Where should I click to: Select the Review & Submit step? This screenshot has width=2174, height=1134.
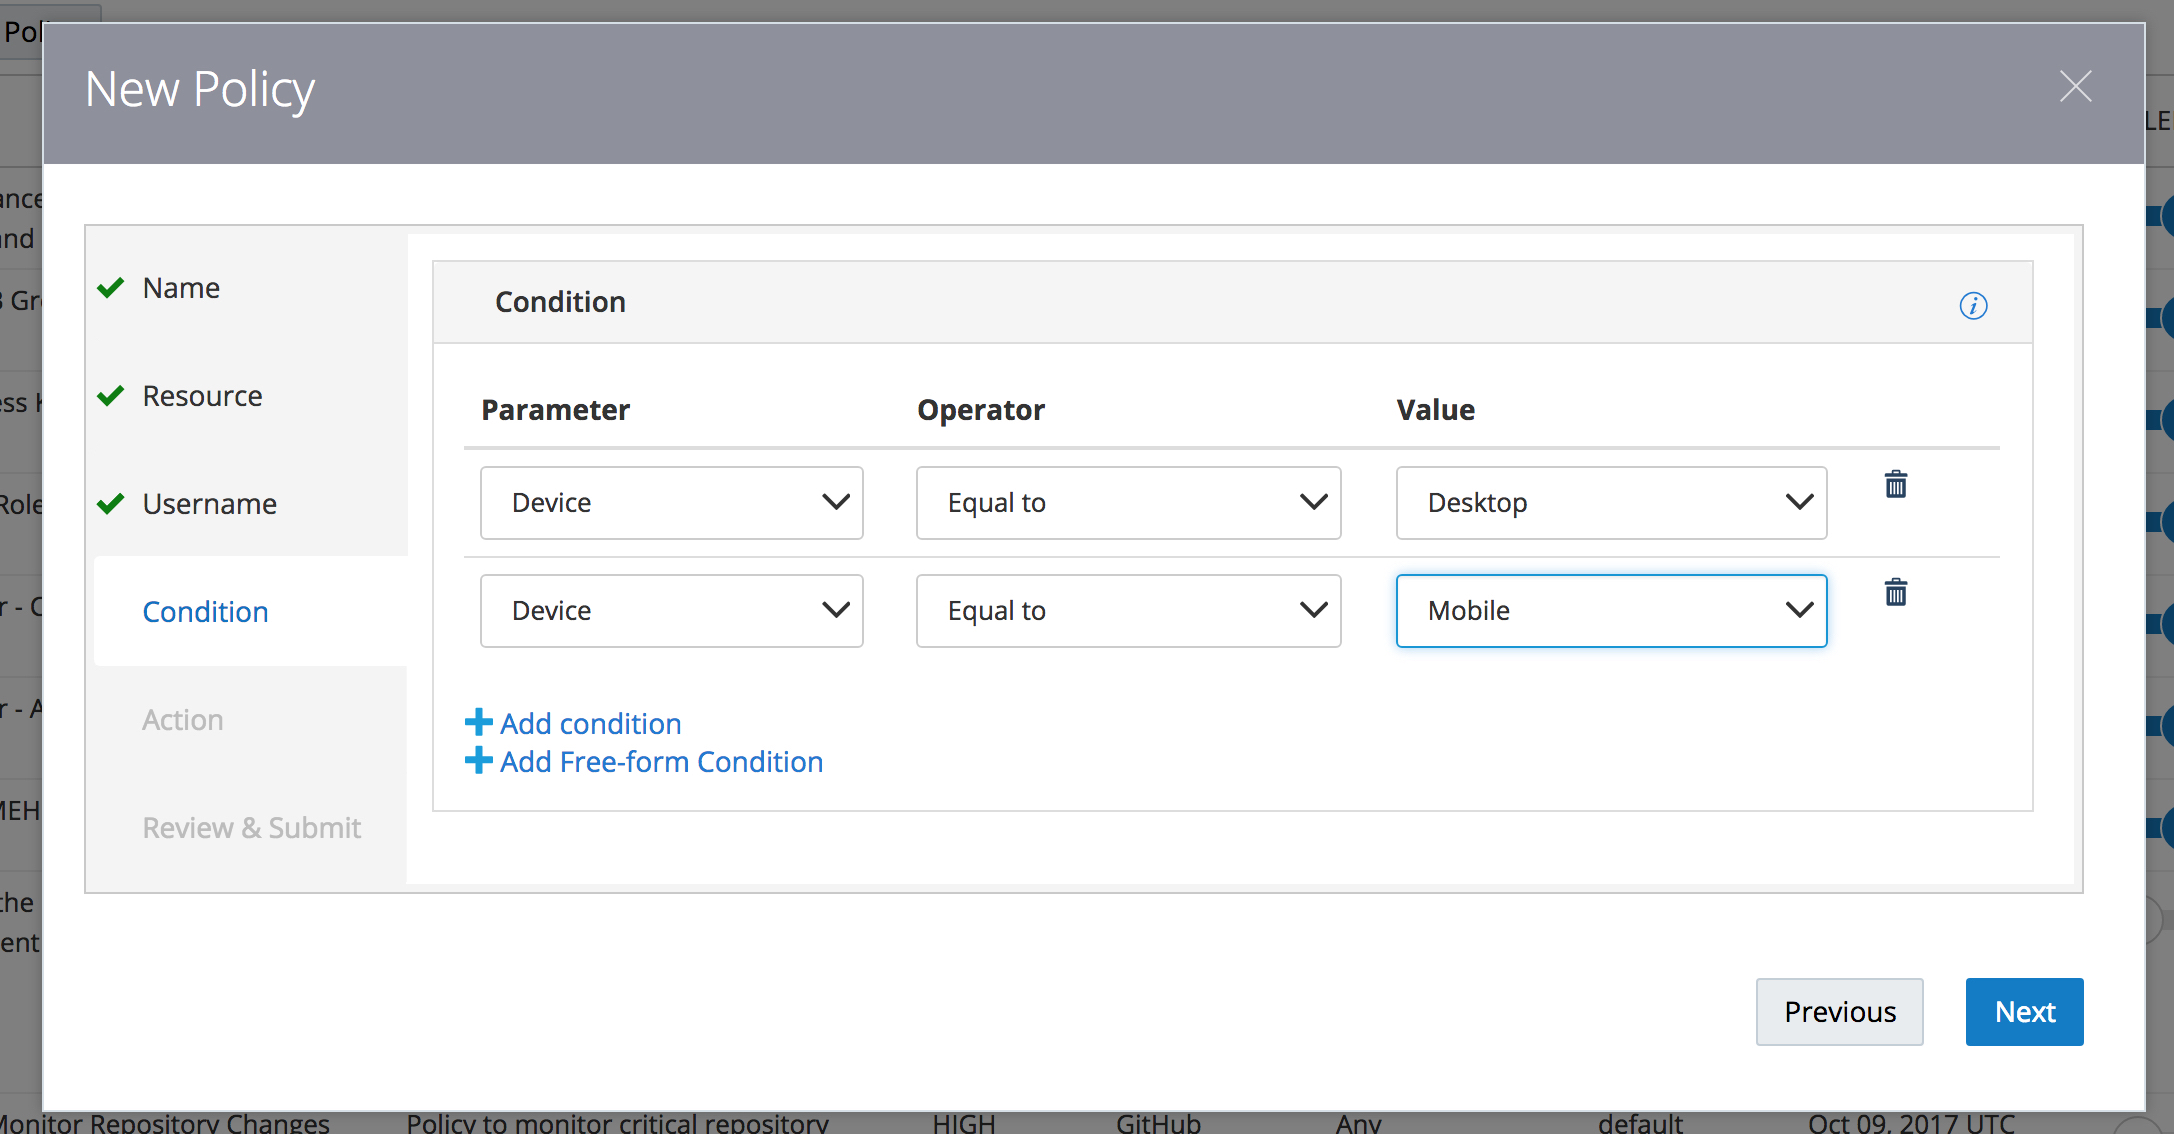(251, 828)
